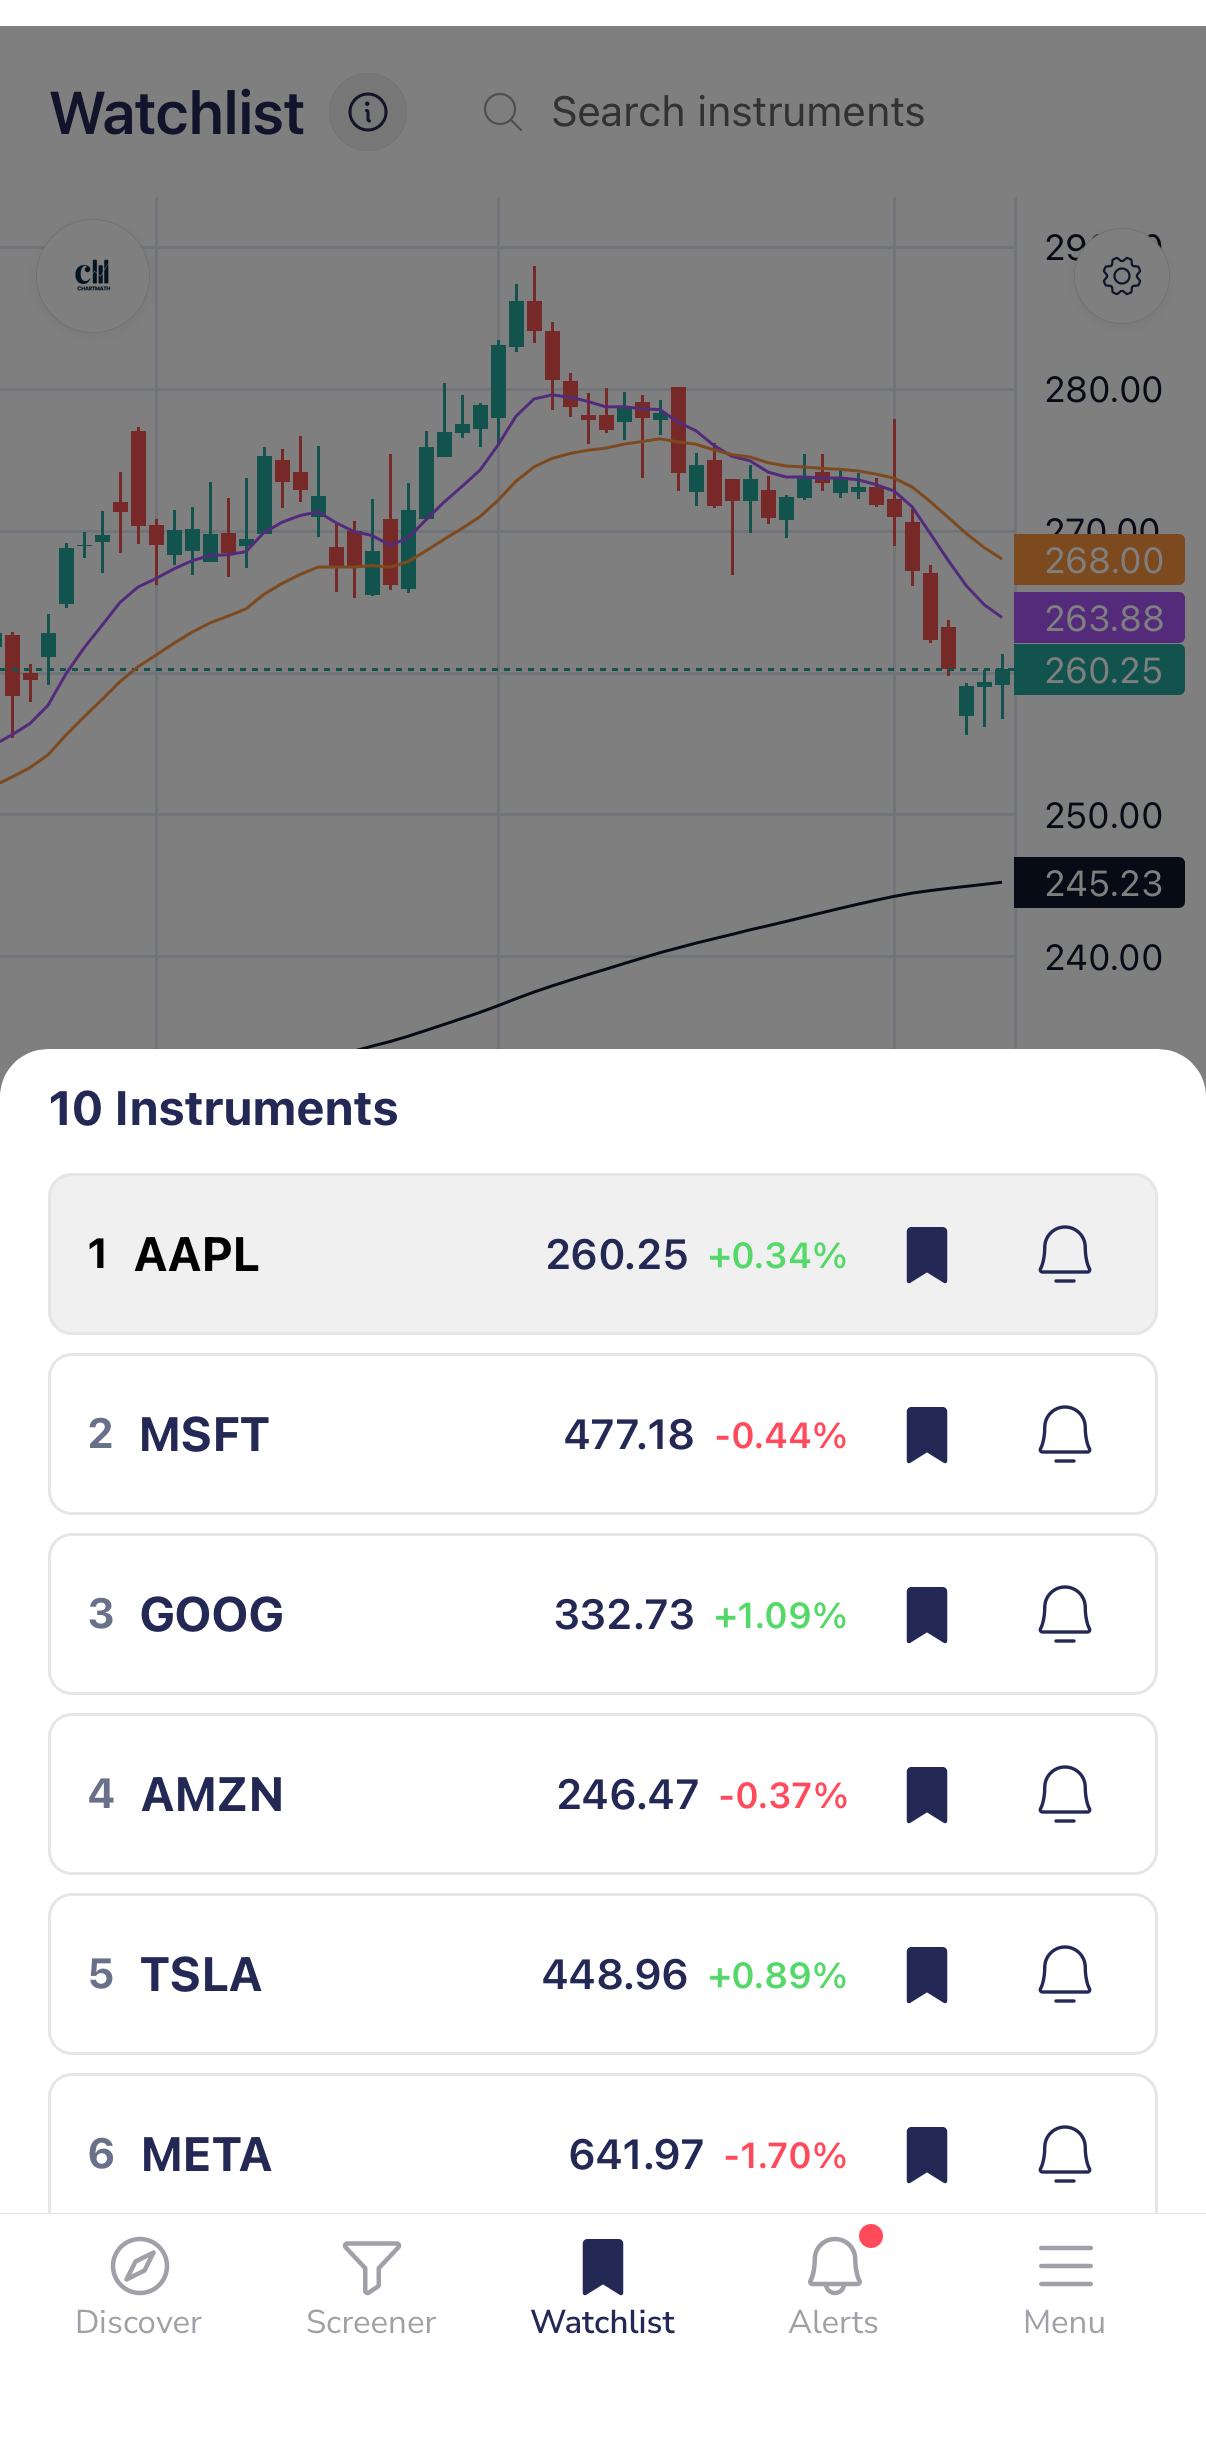Screen dimensions: 1206x2462
Task: Toggle the AMZN bookmark off
Action: tap(928, 1793)
